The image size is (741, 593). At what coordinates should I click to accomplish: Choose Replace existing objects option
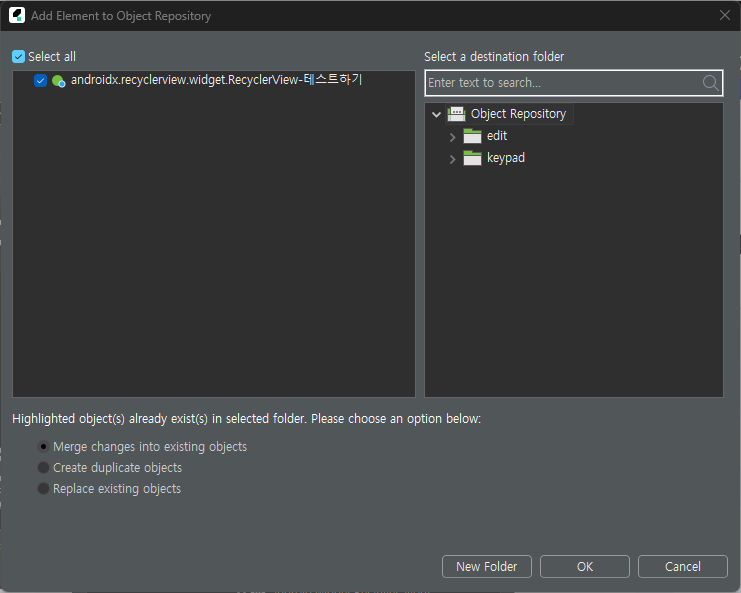pos(43,489)
